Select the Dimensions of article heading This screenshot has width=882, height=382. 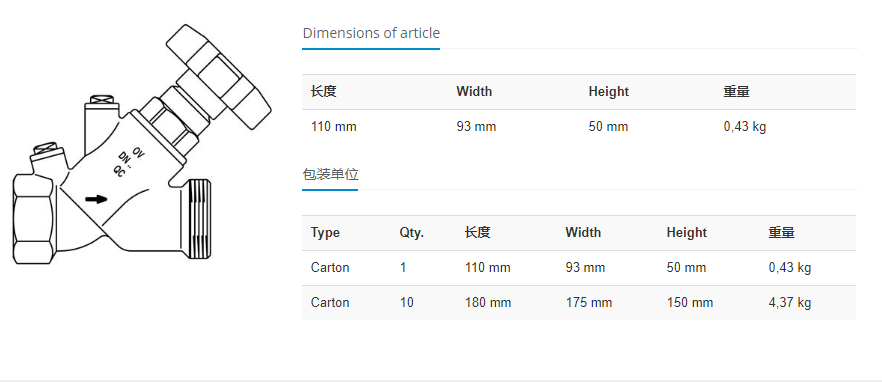371,33
